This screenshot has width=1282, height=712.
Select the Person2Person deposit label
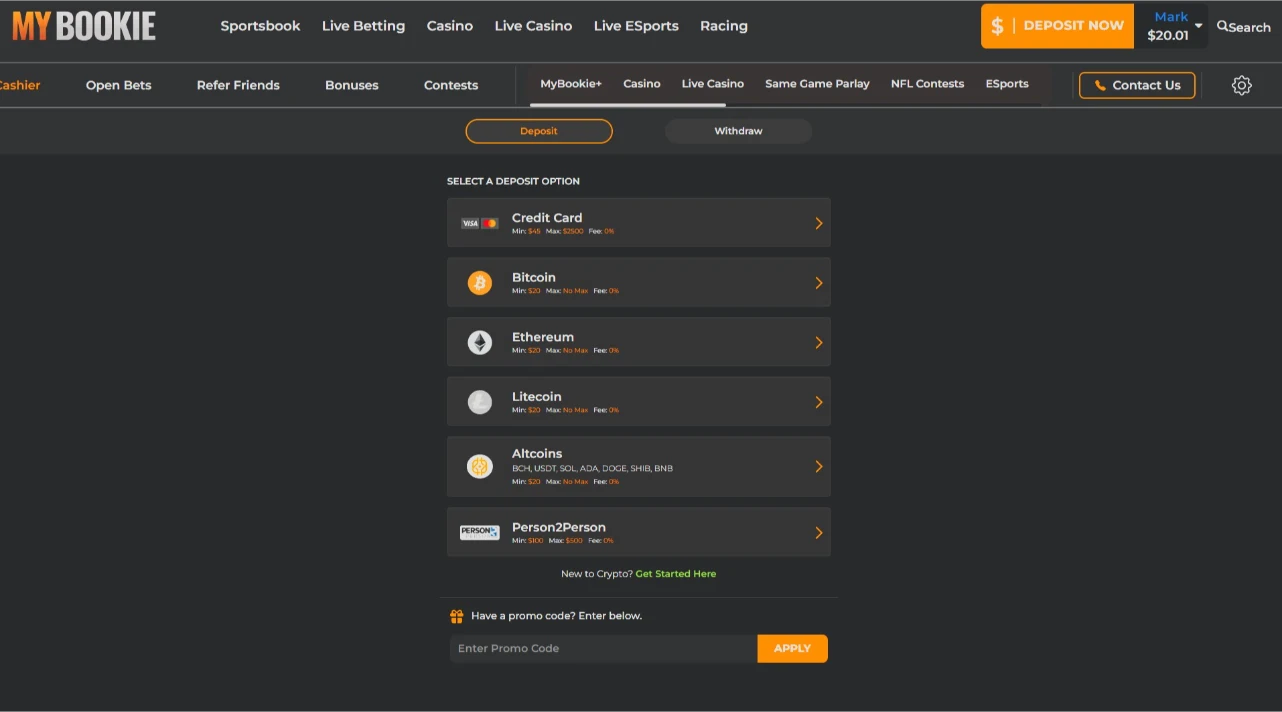coord(559,527)
